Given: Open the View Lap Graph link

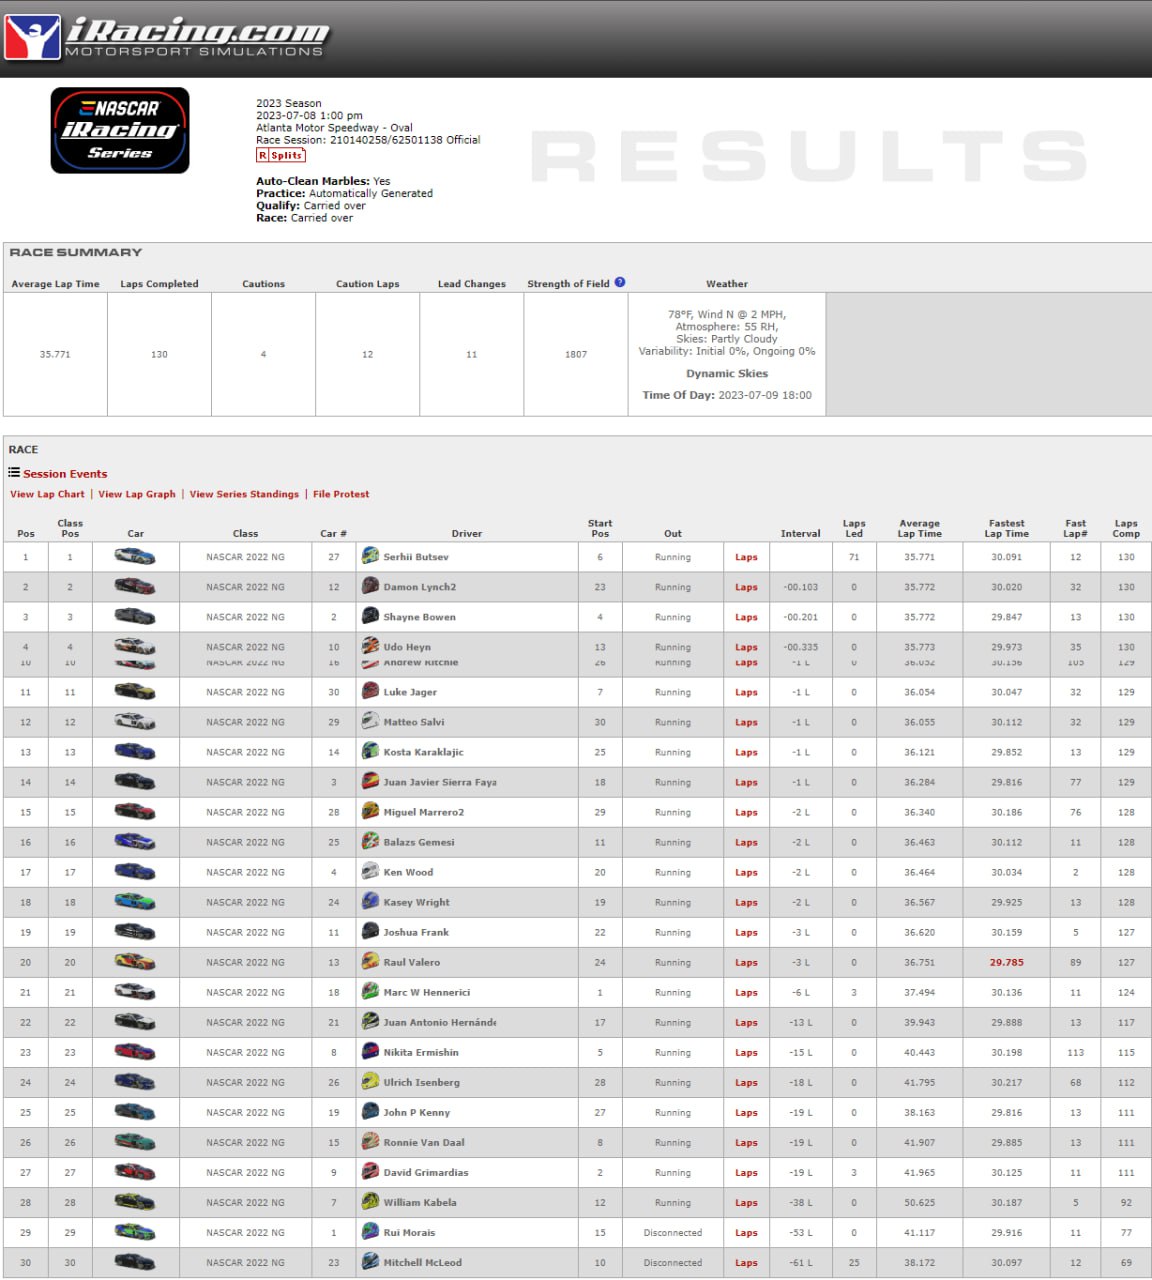Looking at the screenshot, I should (x=137, y=494).
